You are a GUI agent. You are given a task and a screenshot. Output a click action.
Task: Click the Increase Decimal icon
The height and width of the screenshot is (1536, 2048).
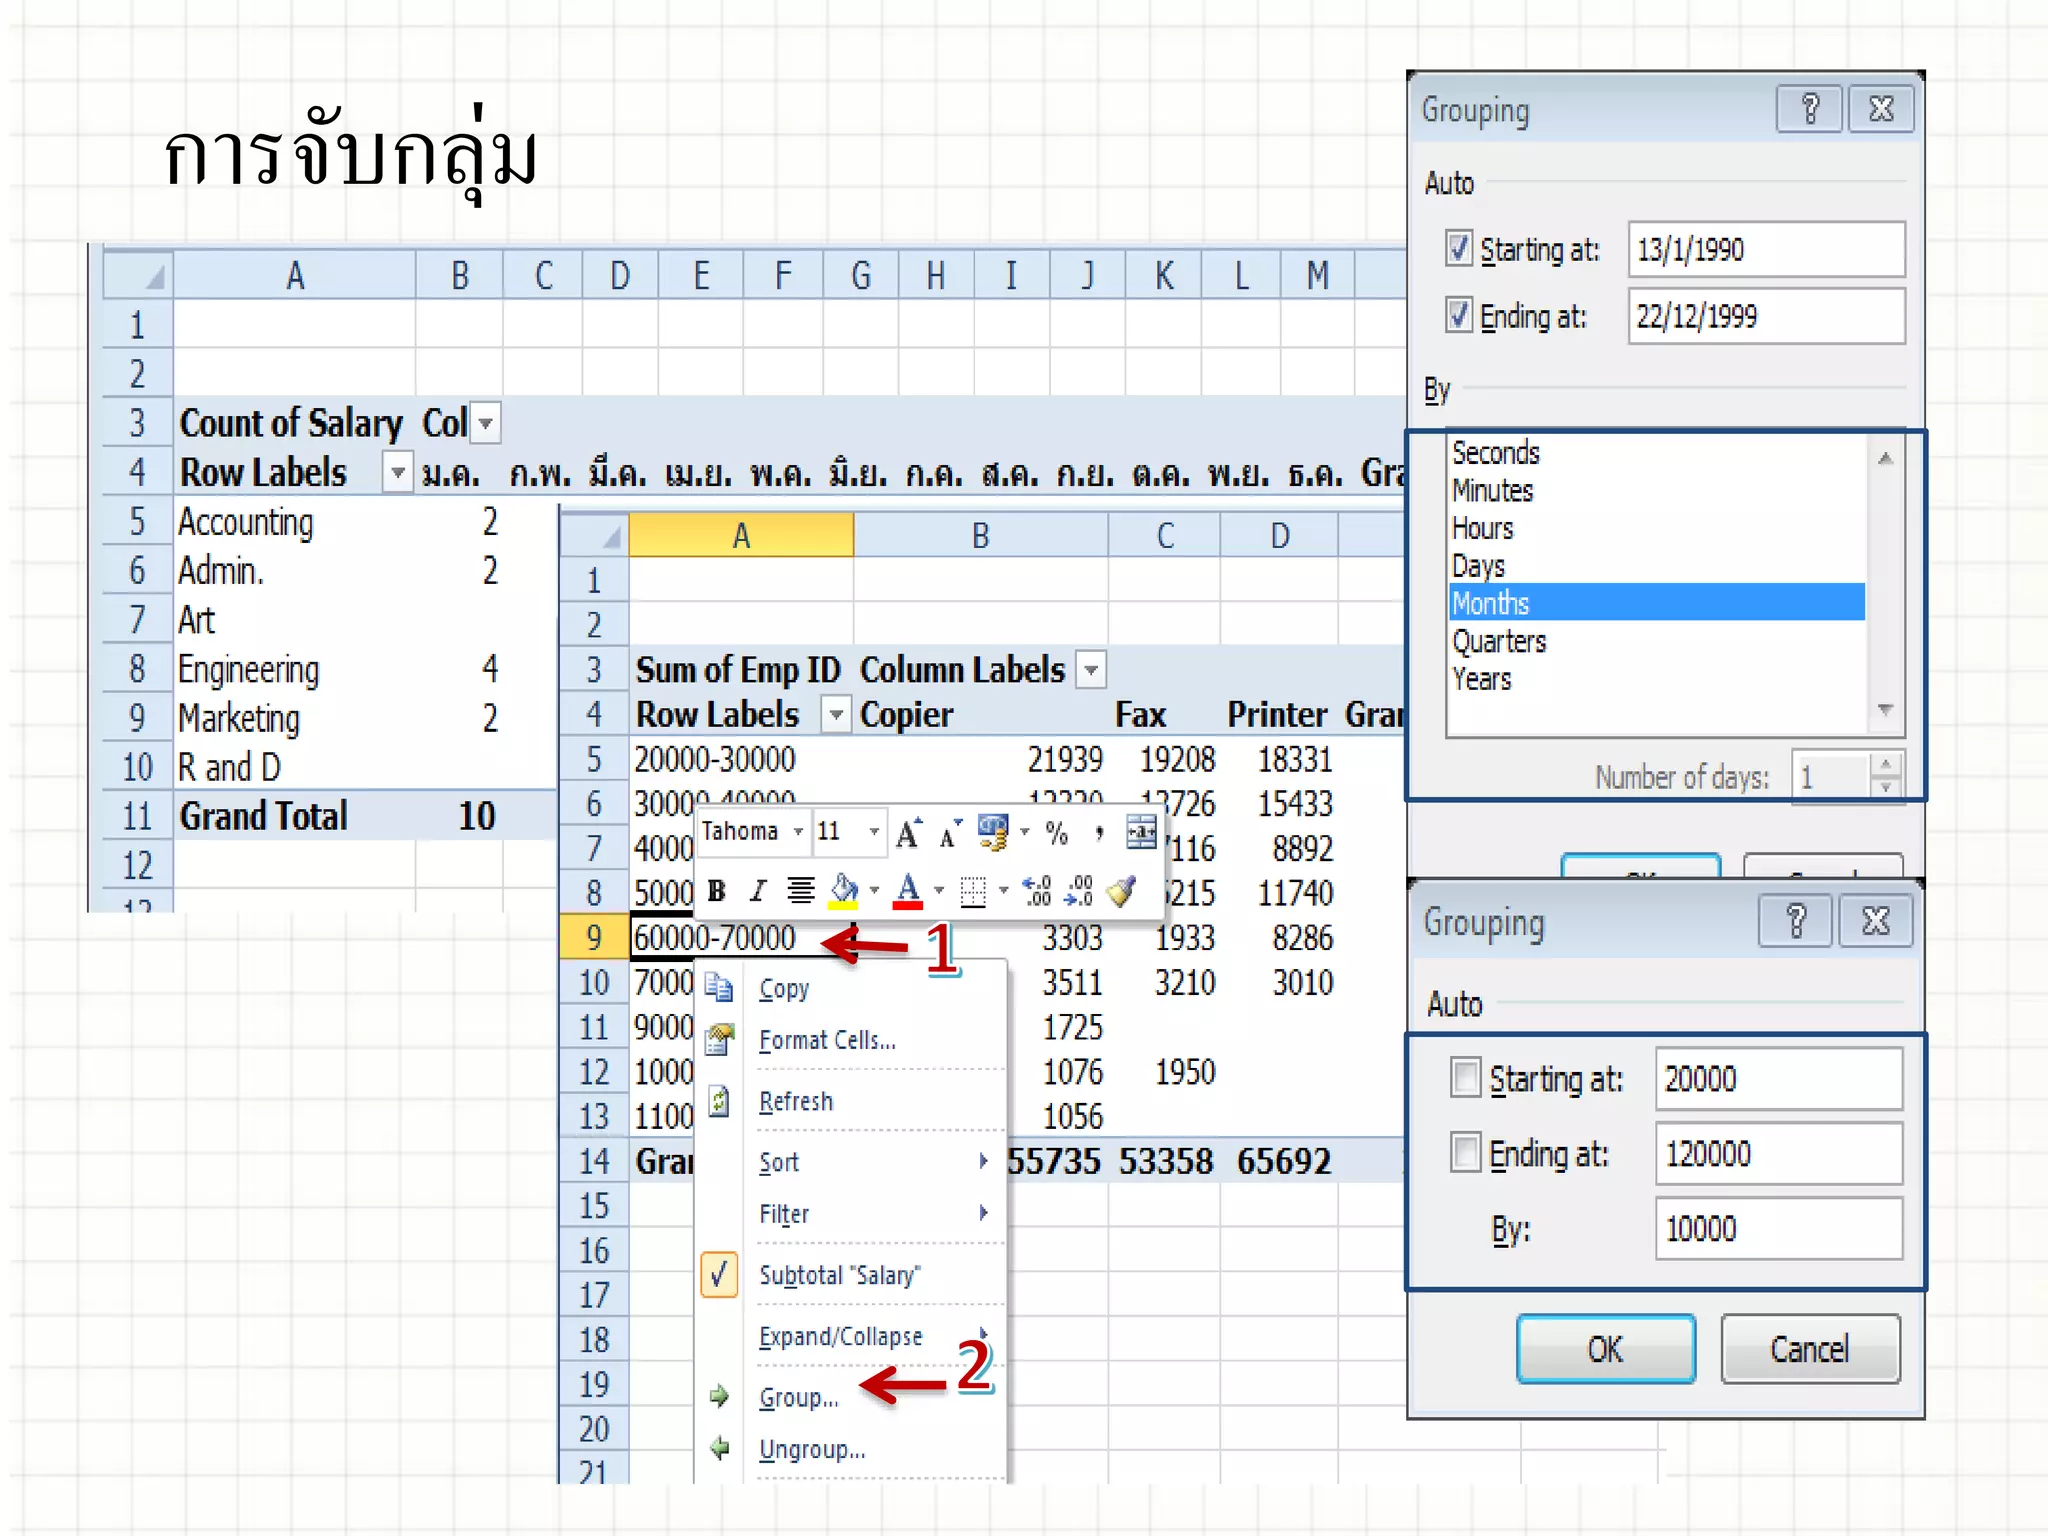pos(1037,891)
